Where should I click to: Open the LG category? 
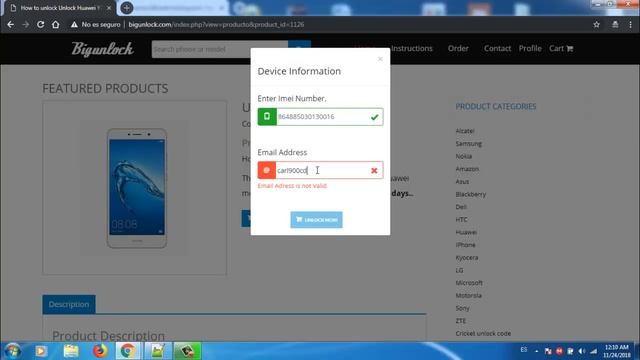[459, 270]
